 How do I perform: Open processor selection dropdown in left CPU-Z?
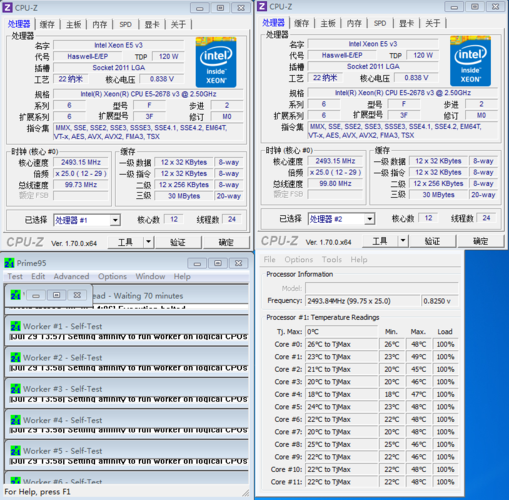click(x=115, y=220)
